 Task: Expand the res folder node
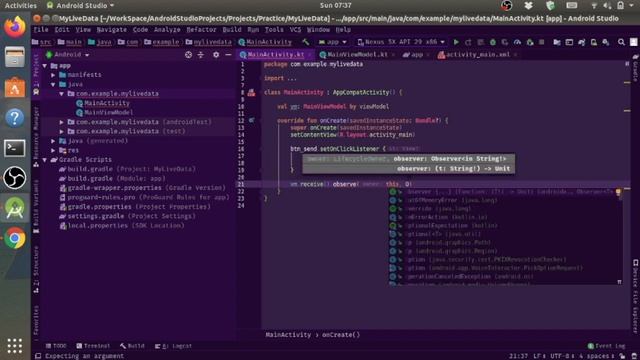[x=53, y=150]
